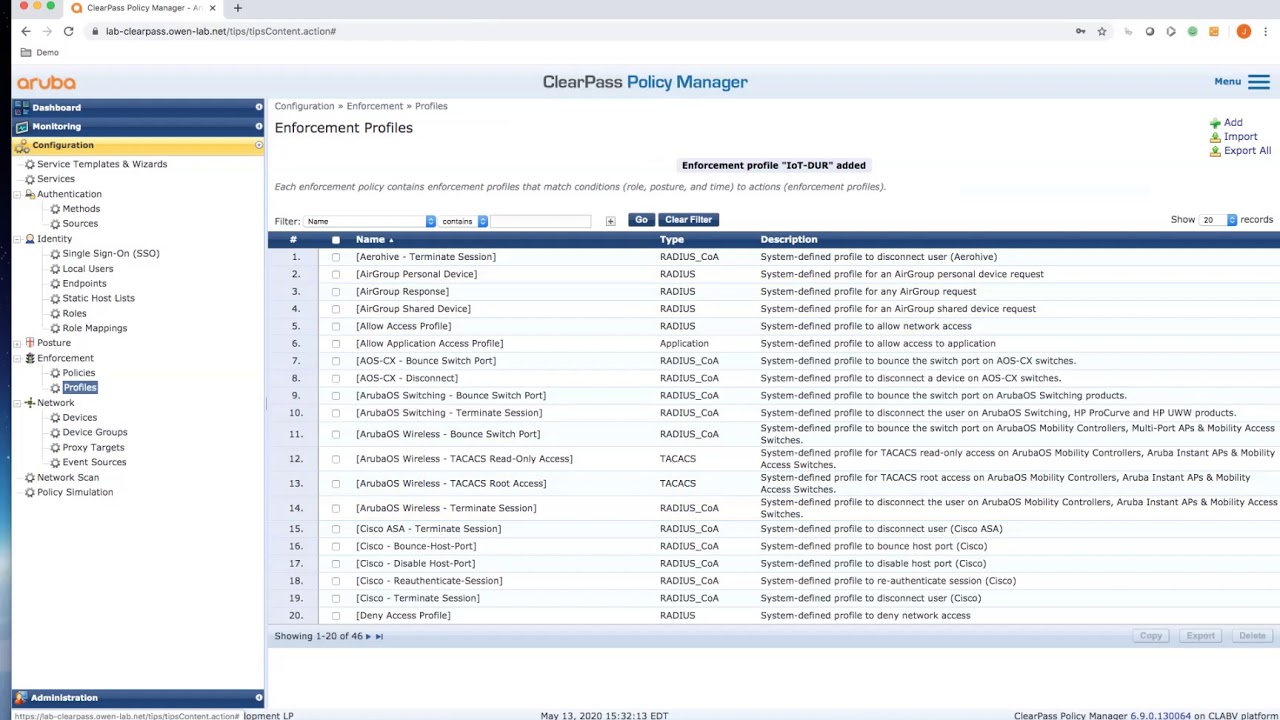Sort by the Name column header
The height and width of the screenshot is (720, 1280).
(x=371, y=240)
